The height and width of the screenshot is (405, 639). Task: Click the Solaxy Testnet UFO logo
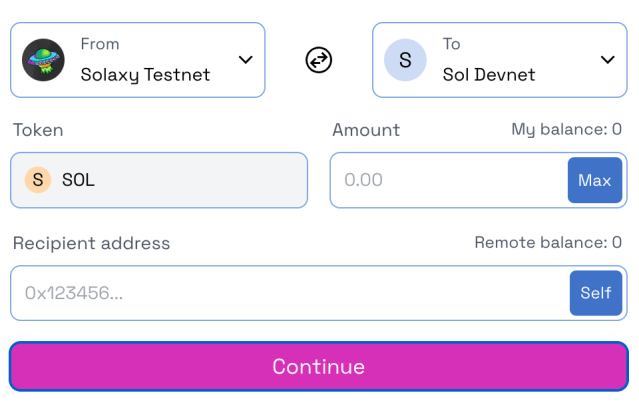pyautogui.click(x=43, y=60)
